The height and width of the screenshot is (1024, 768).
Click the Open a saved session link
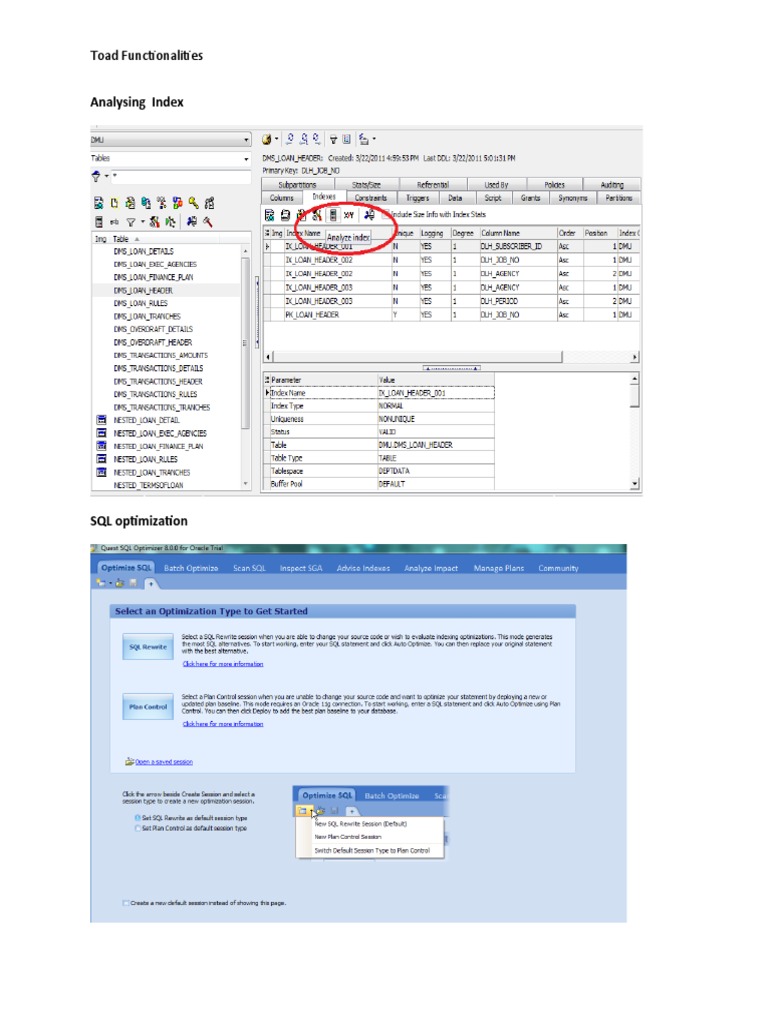click(x=164, y=761)
